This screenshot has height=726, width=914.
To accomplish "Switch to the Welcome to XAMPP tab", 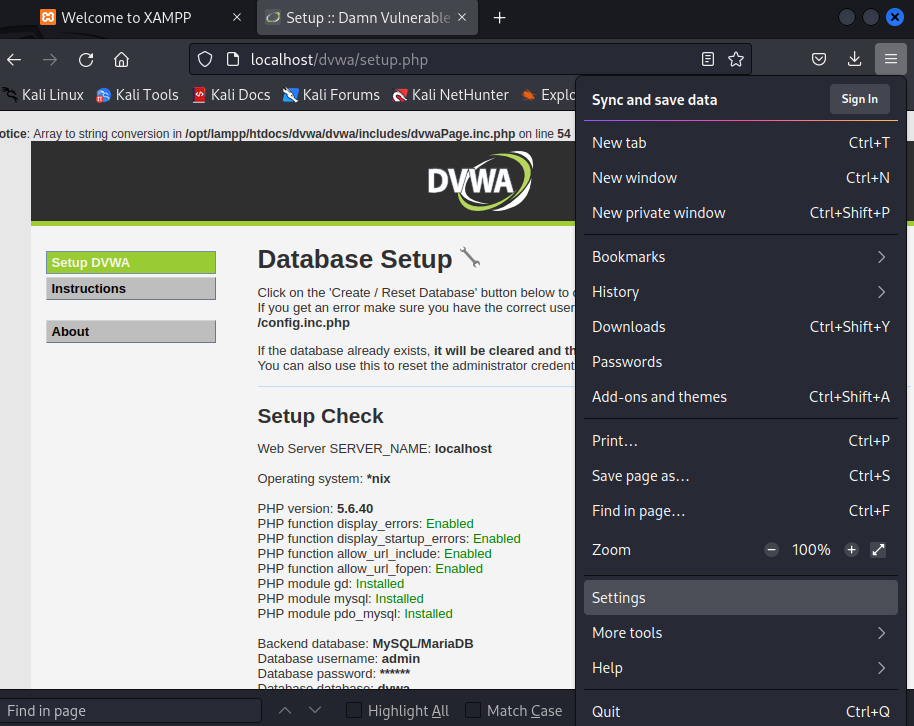I will pyautogui.click(x=127, y=17).
